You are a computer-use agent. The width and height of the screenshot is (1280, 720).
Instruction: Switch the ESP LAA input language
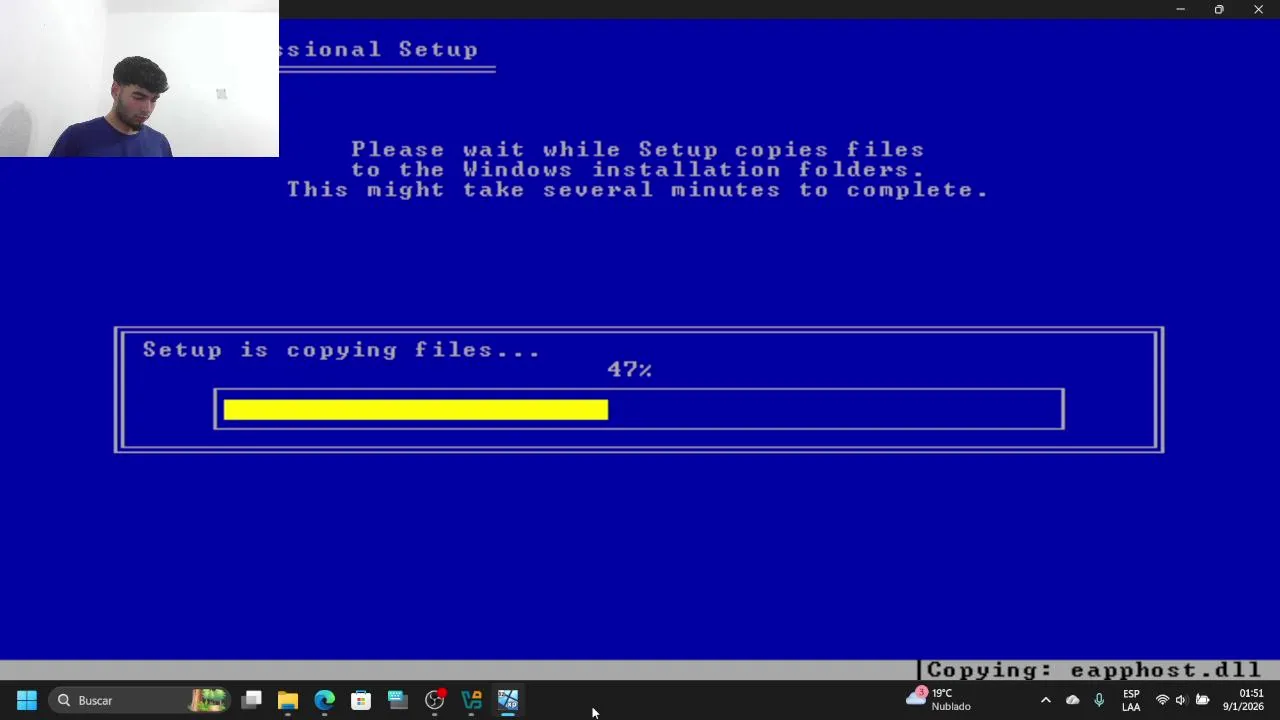[1131, 700]
